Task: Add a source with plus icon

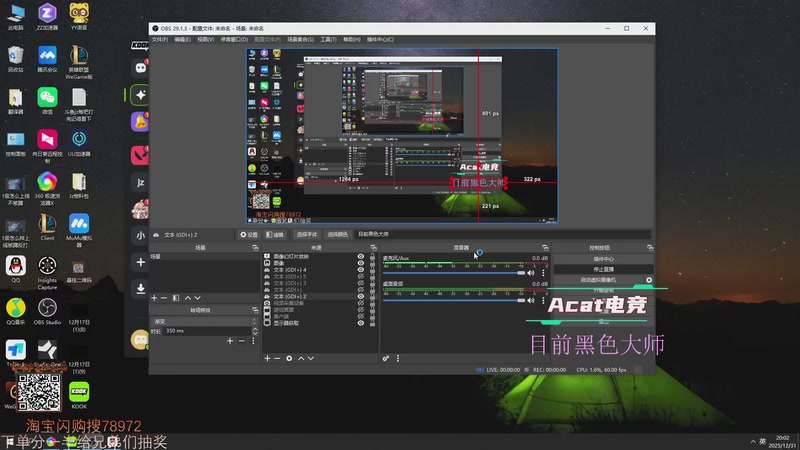Action: [x=267, y=359]
